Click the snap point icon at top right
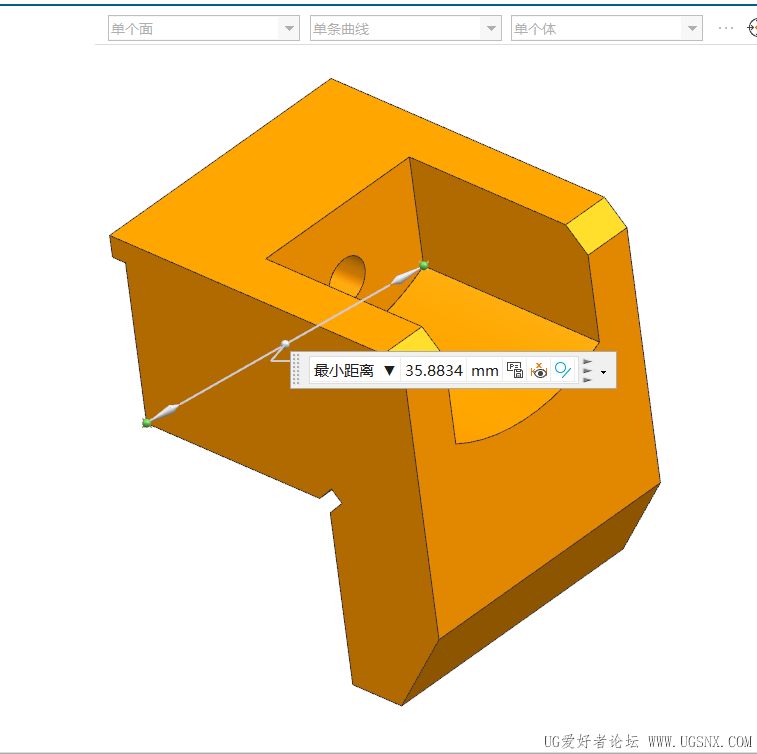 (752, 28)
